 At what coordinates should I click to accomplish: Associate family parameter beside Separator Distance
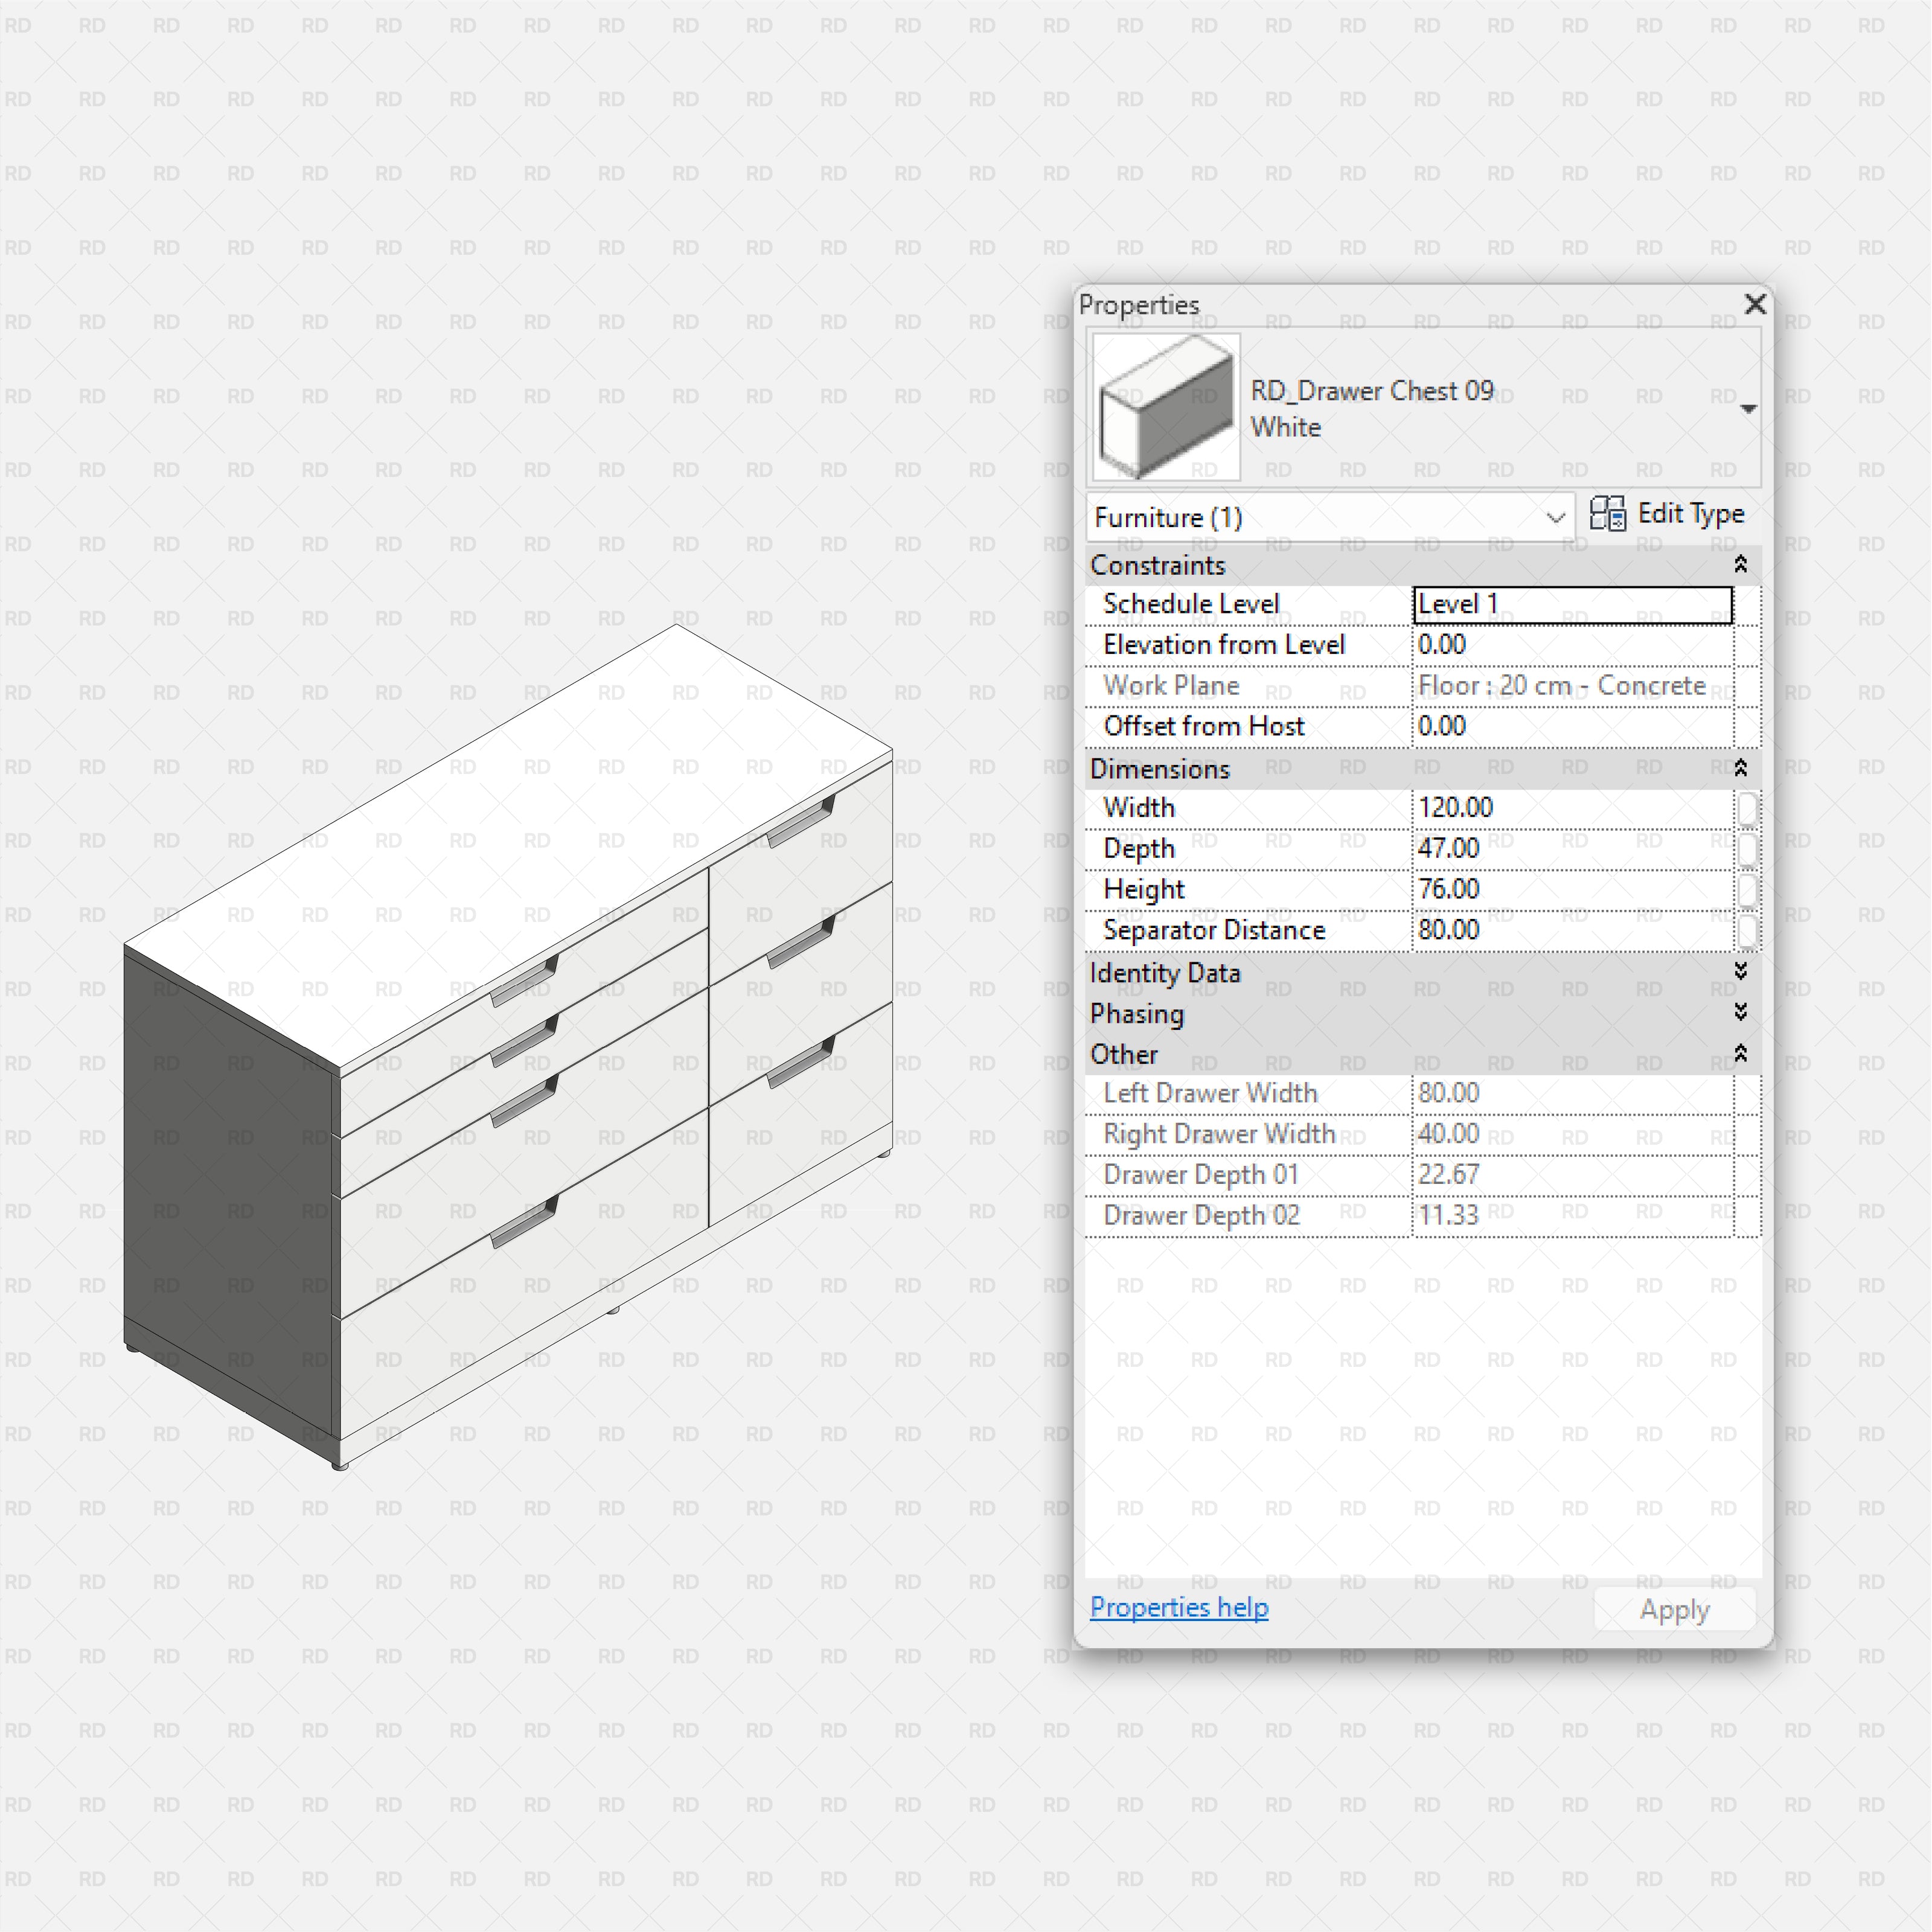click(x=1748, y=930)
